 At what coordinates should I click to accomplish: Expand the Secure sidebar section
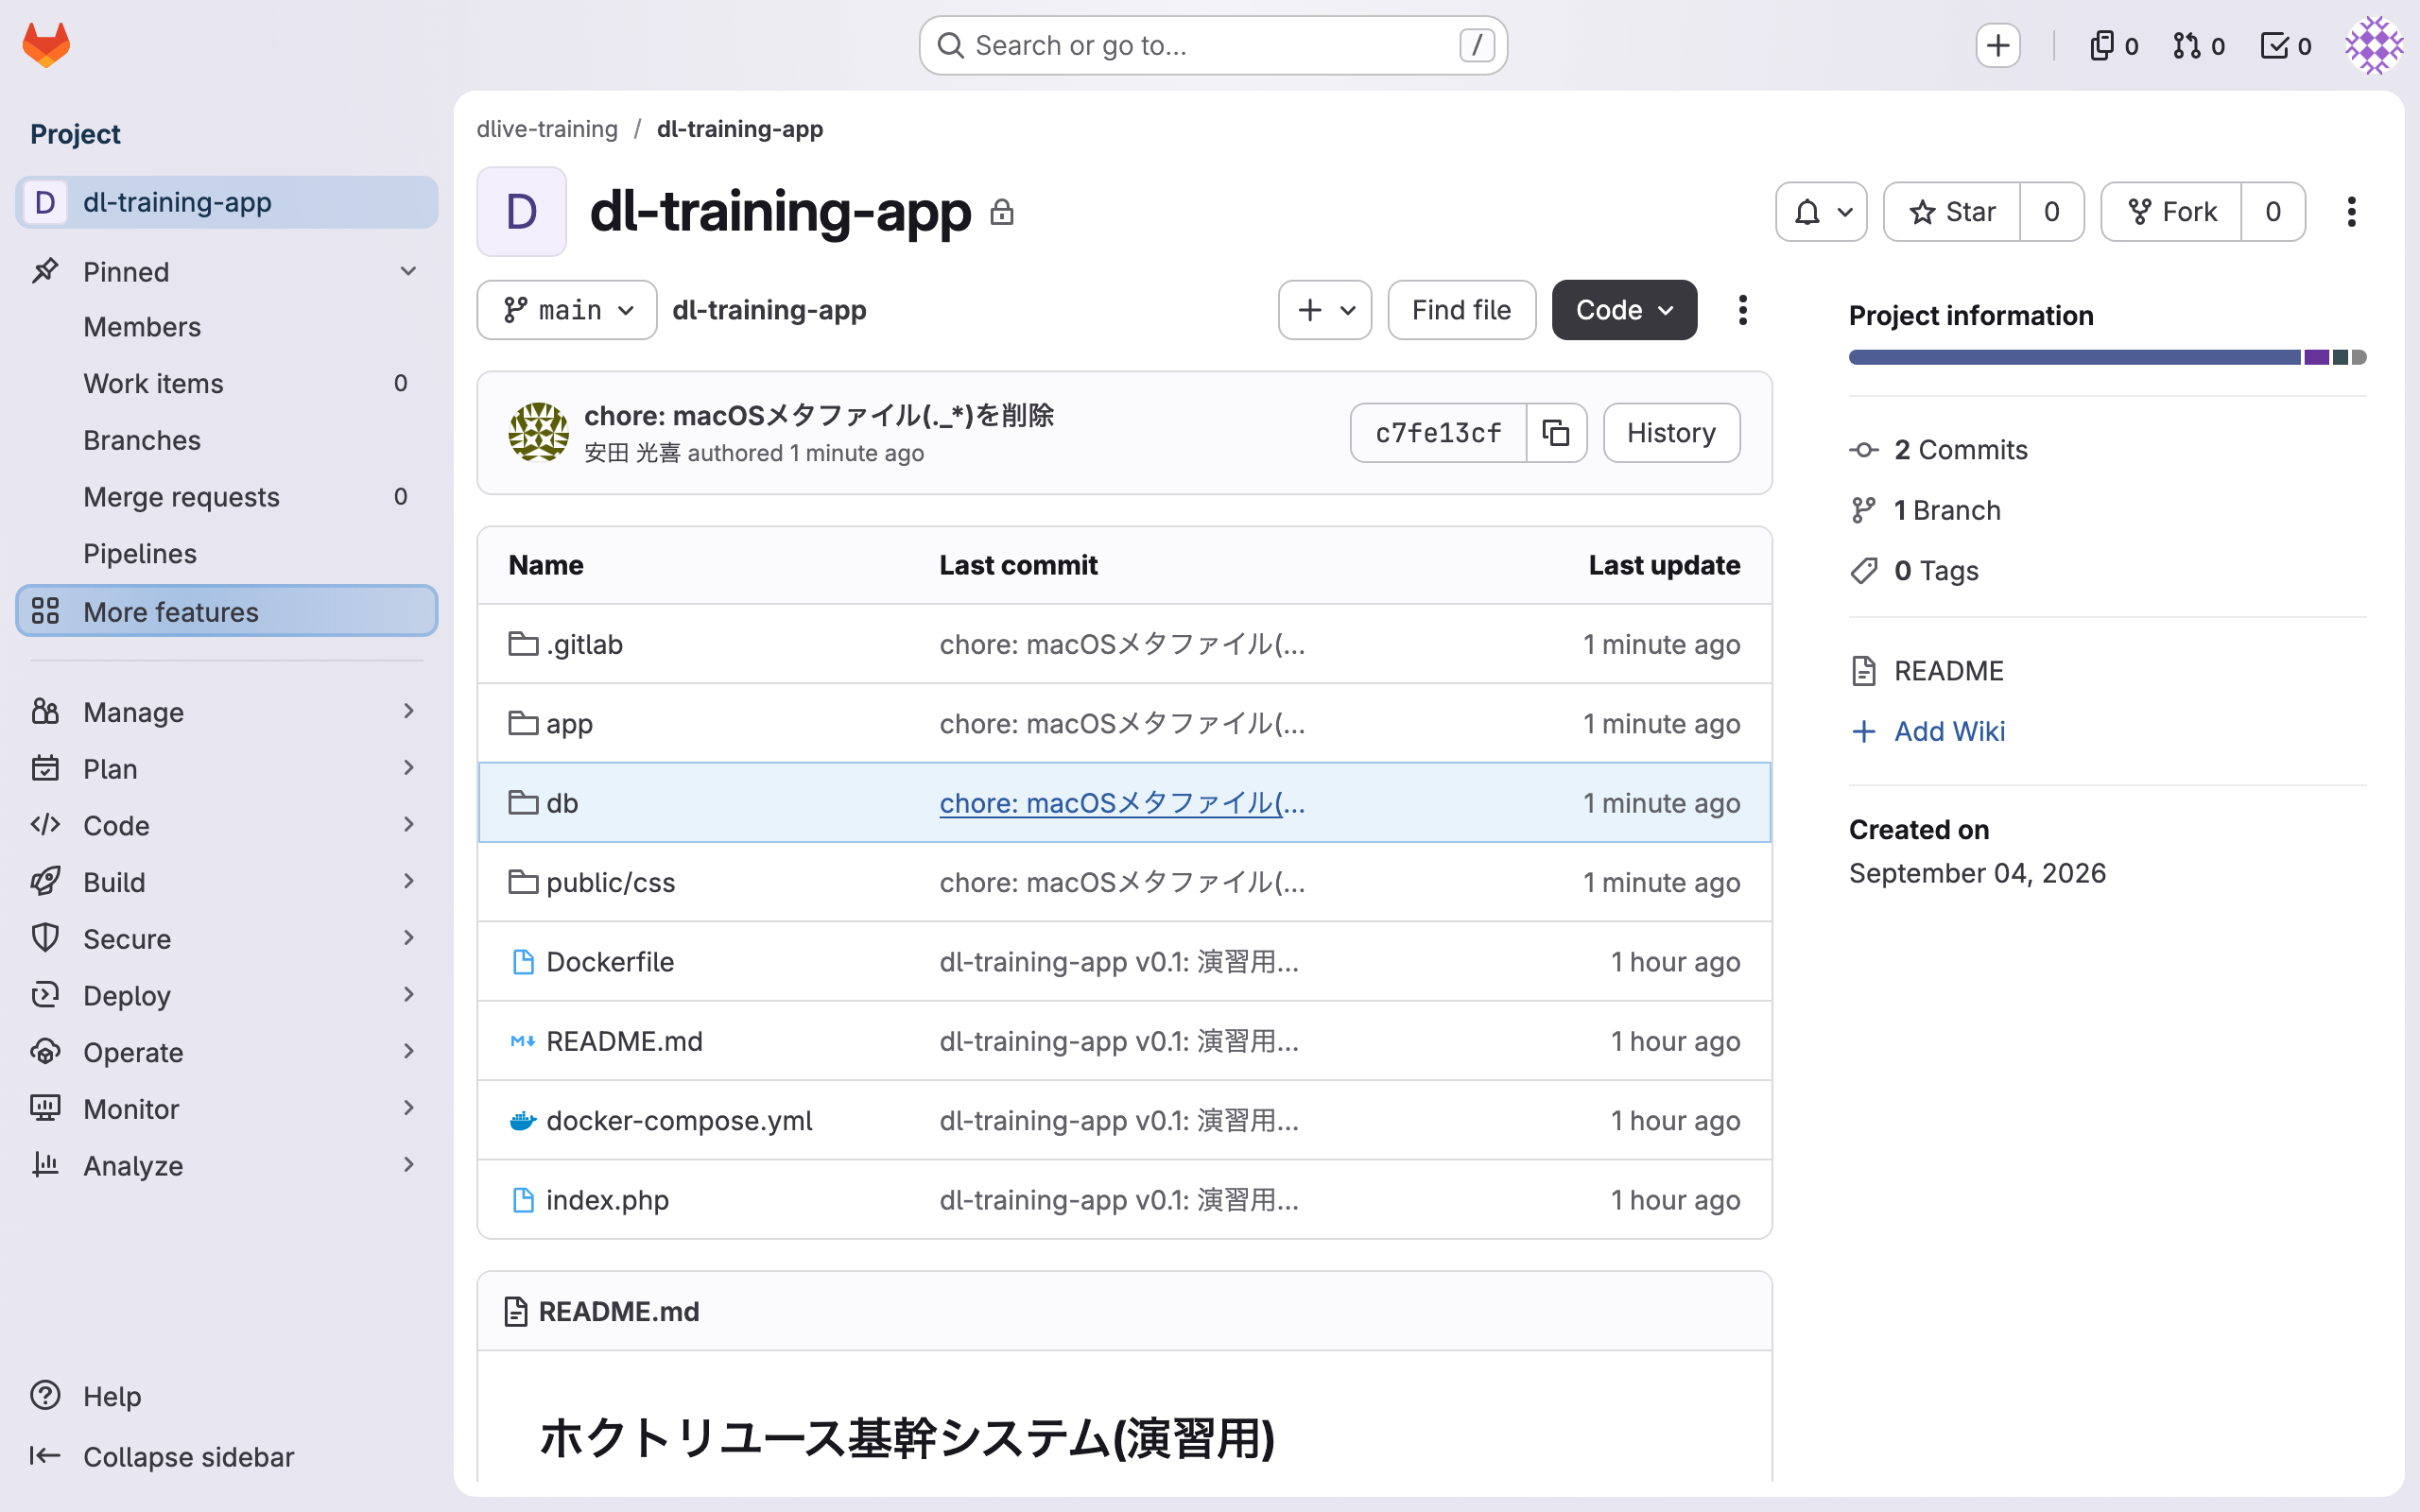[227, 939]
